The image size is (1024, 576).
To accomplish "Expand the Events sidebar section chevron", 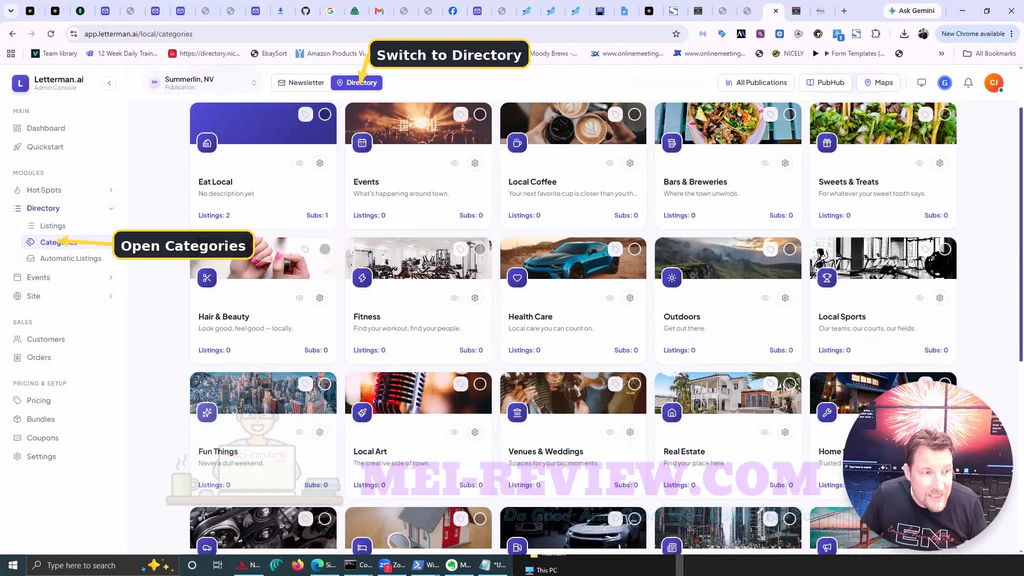I will [x=111, y=278].
